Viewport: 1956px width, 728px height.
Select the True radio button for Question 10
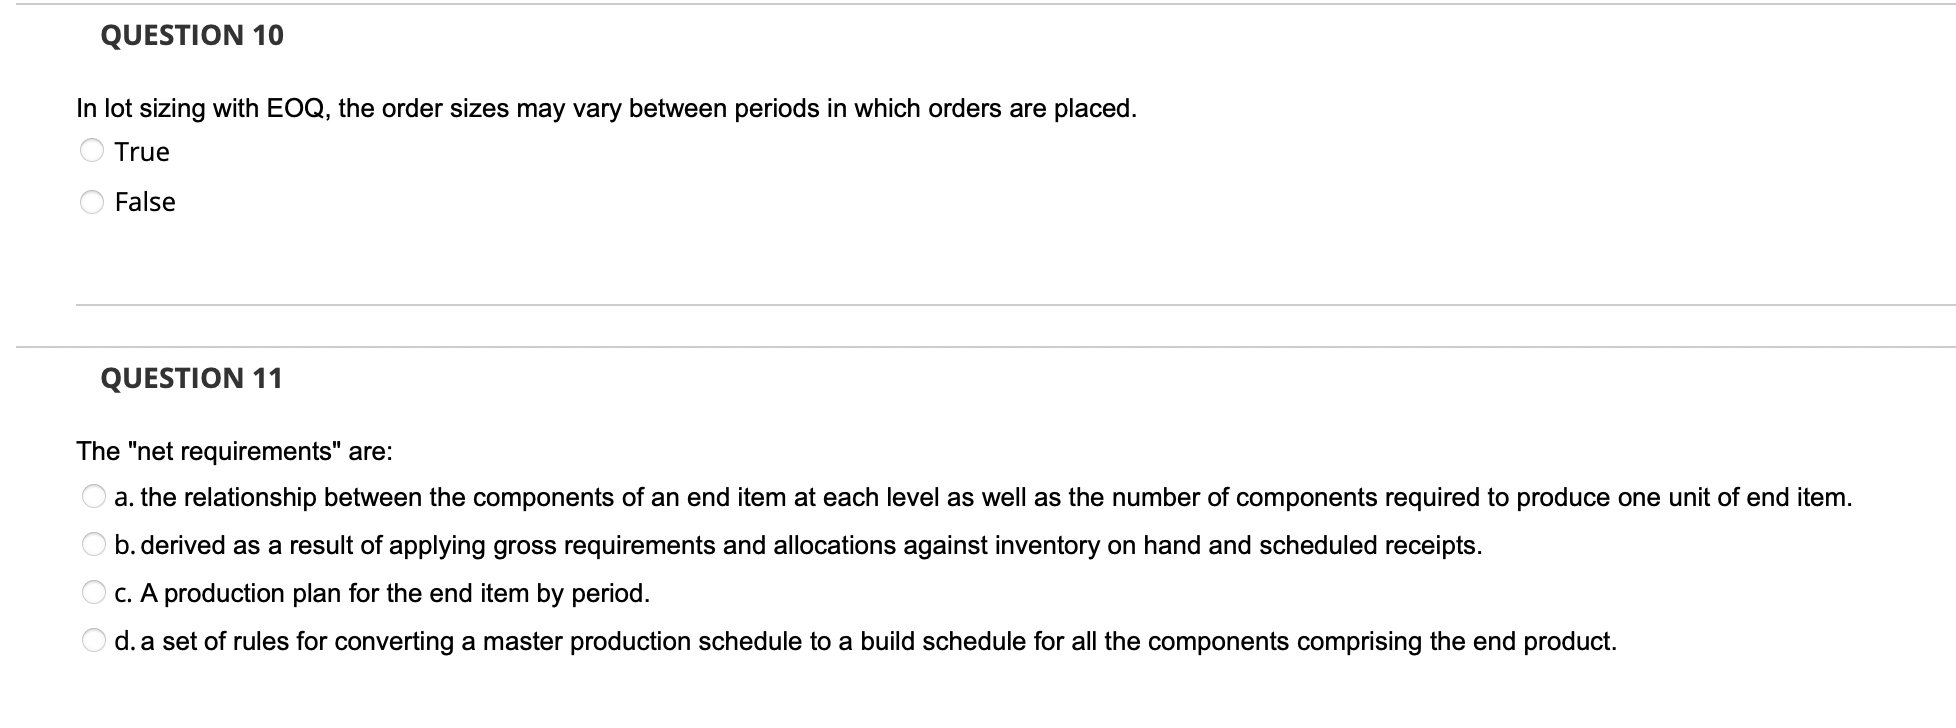tap(93, 151)
